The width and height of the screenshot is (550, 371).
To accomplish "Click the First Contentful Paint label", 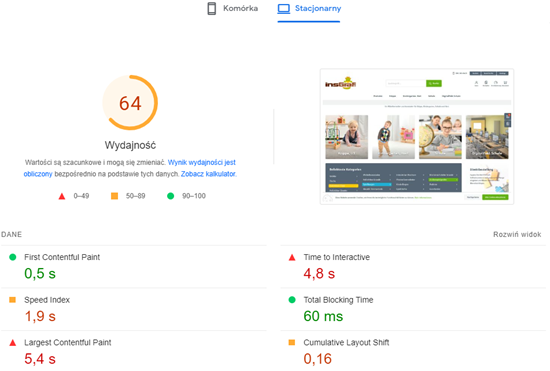I will 62,257.
